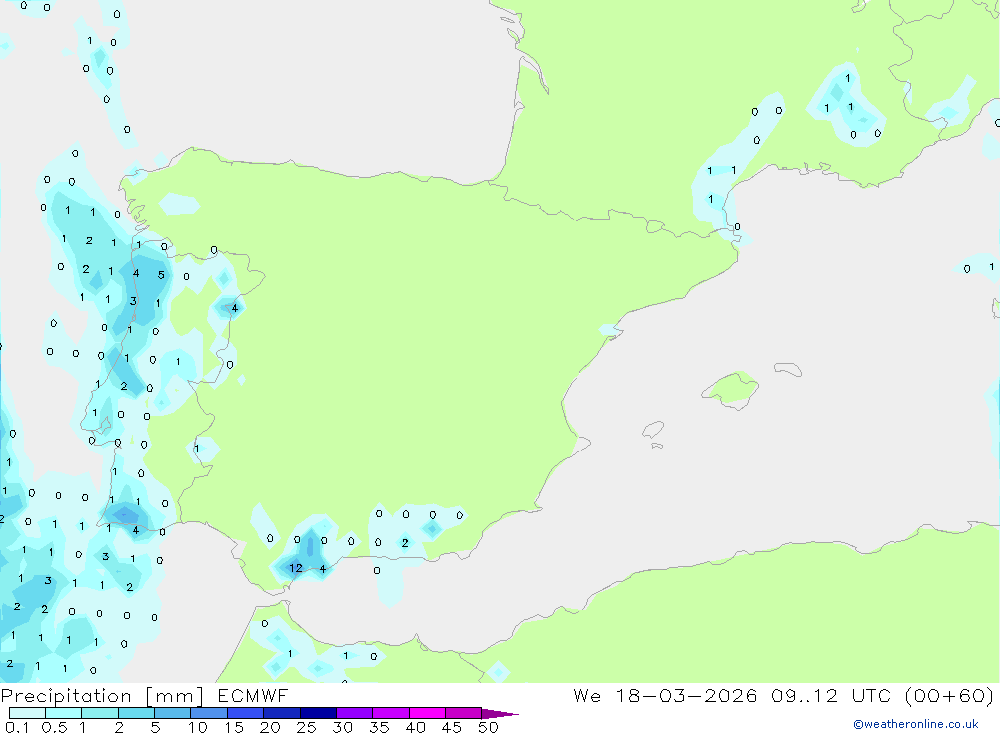Click the 15–20 mm legend color swatch
The height and width of the screenshot is (733, 1000).
pyautogui.click(x=245, y=714)
